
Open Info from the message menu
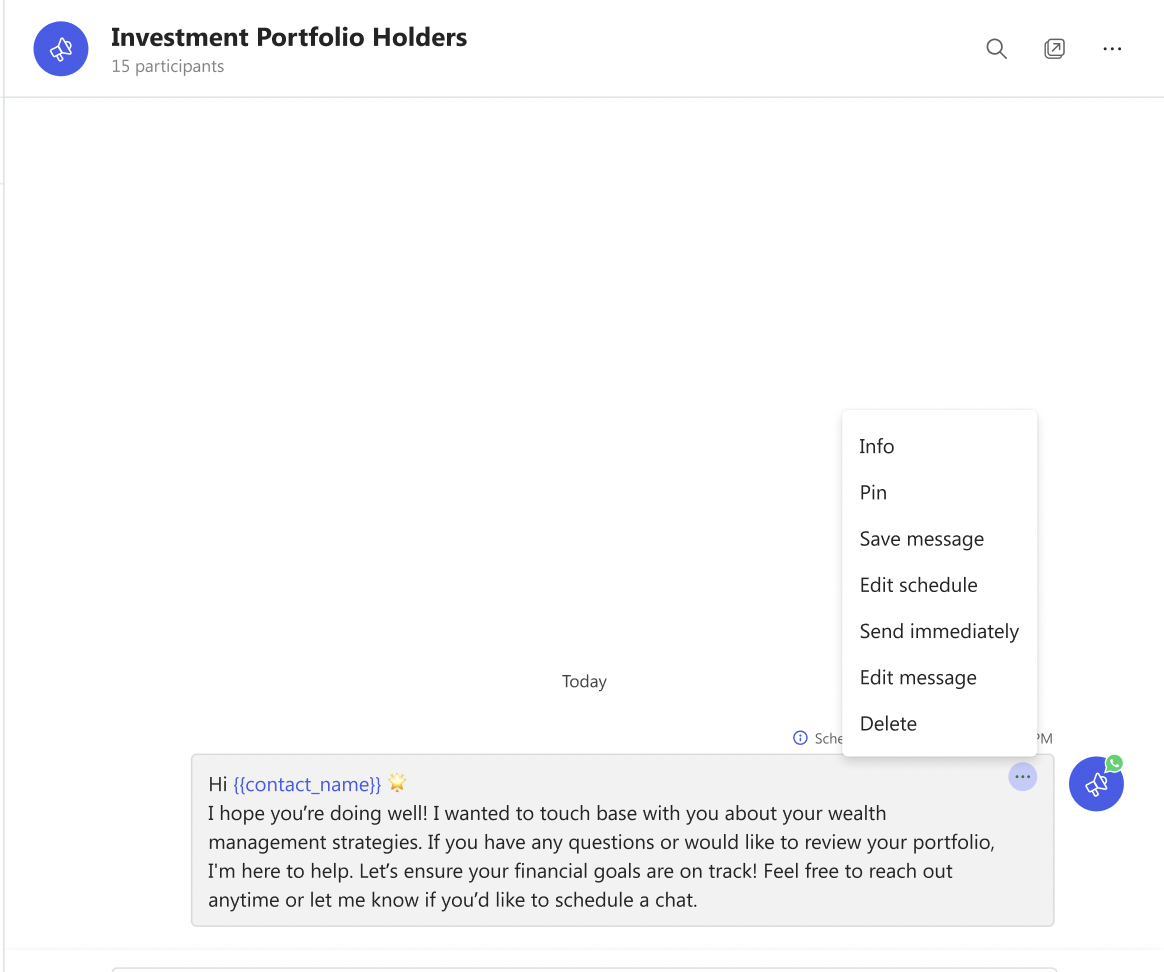[x=876, y=446]
